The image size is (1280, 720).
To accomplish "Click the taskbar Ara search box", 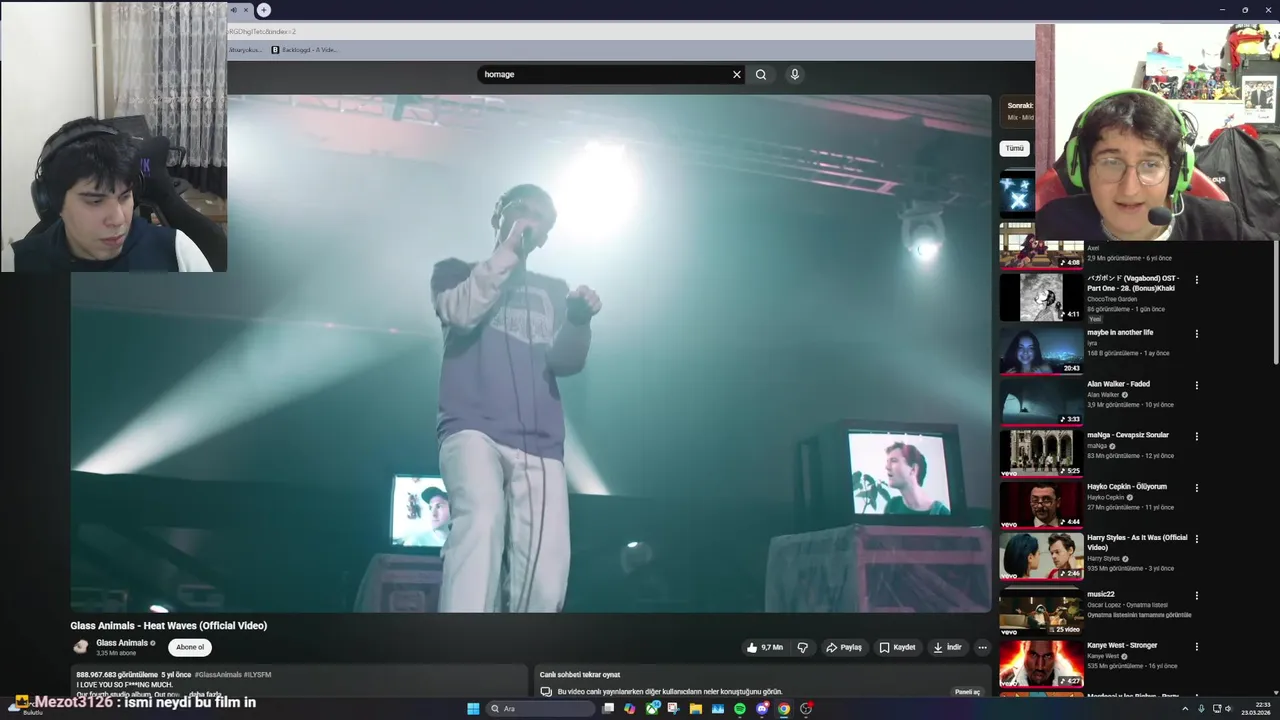I will (540, 709).
